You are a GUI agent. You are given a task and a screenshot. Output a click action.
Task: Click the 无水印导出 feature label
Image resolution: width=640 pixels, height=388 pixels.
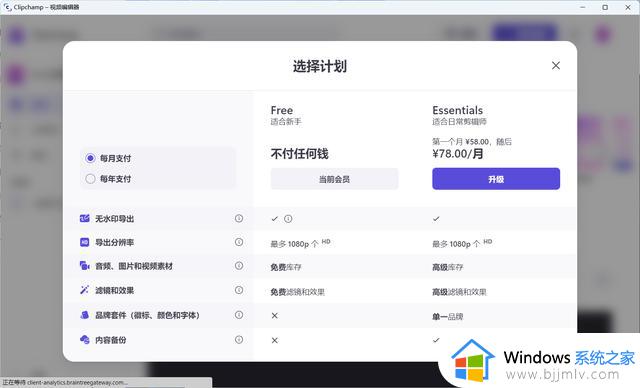(114, 219)
